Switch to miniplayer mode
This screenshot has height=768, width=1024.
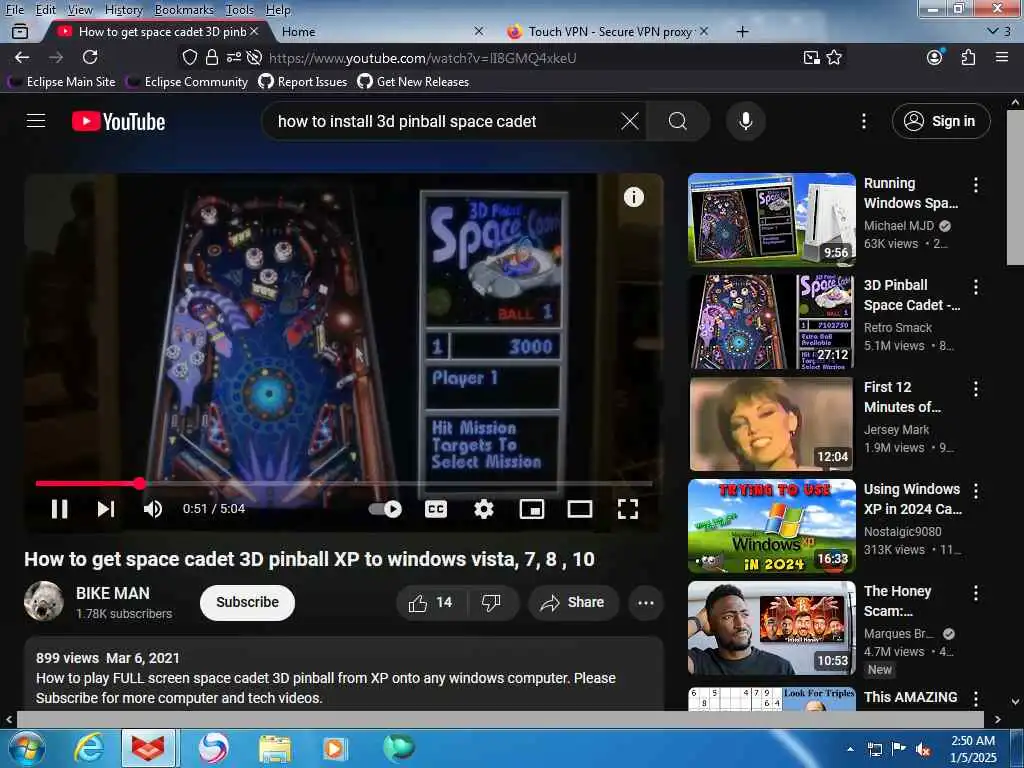532,509
